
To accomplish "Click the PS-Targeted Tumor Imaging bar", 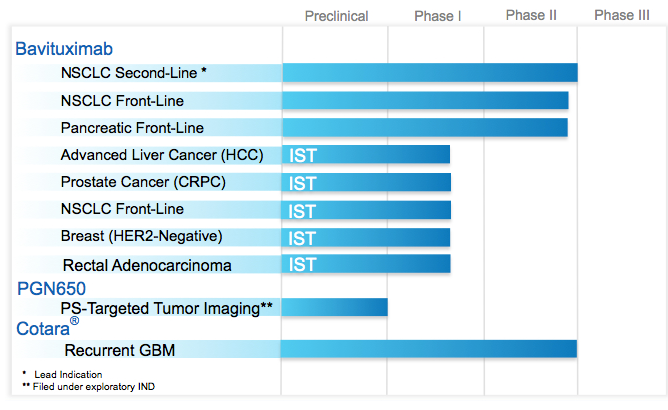I will [x=334, y=307].
